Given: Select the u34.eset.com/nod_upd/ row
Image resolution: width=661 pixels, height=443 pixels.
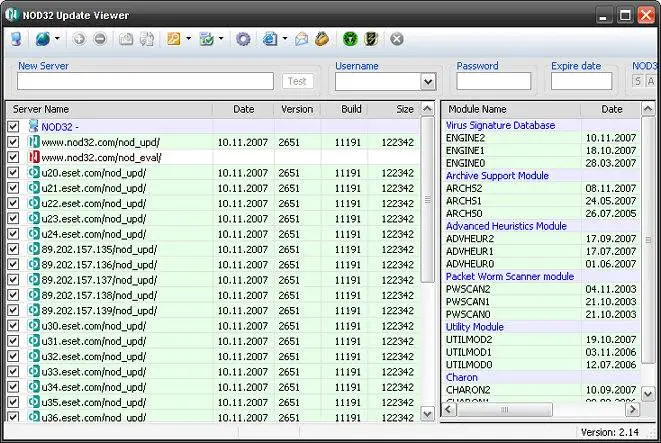Looking at the screenshot, I should [213, 387].
